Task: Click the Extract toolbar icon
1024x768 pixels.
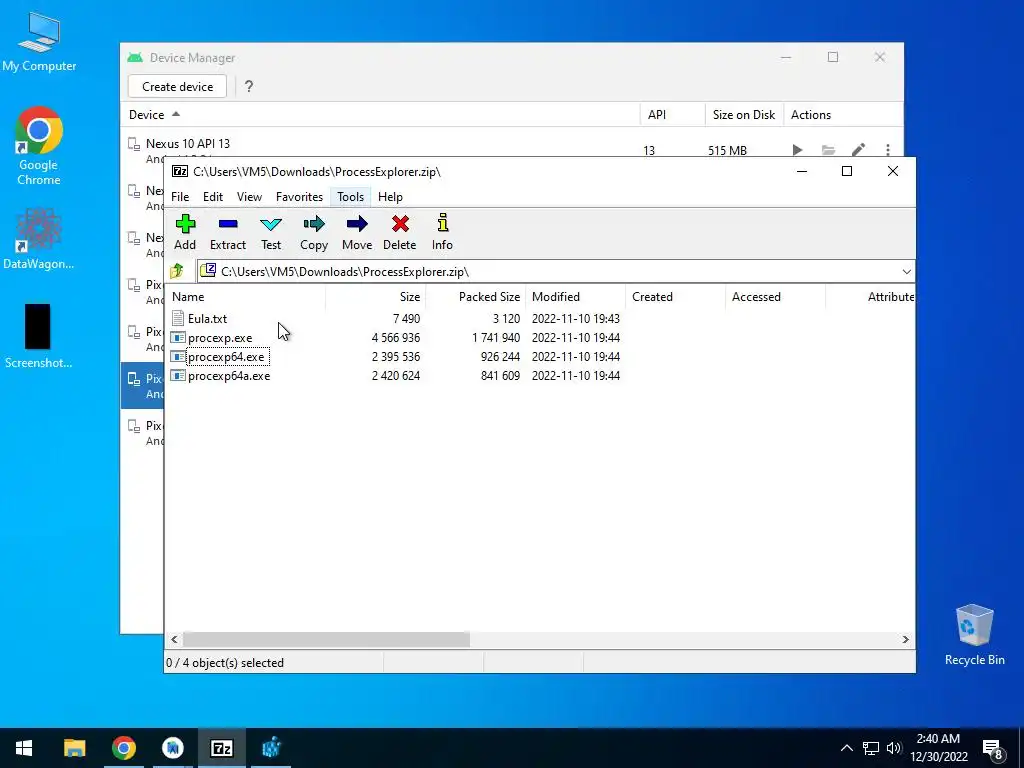Action: [x=228, y=232]
